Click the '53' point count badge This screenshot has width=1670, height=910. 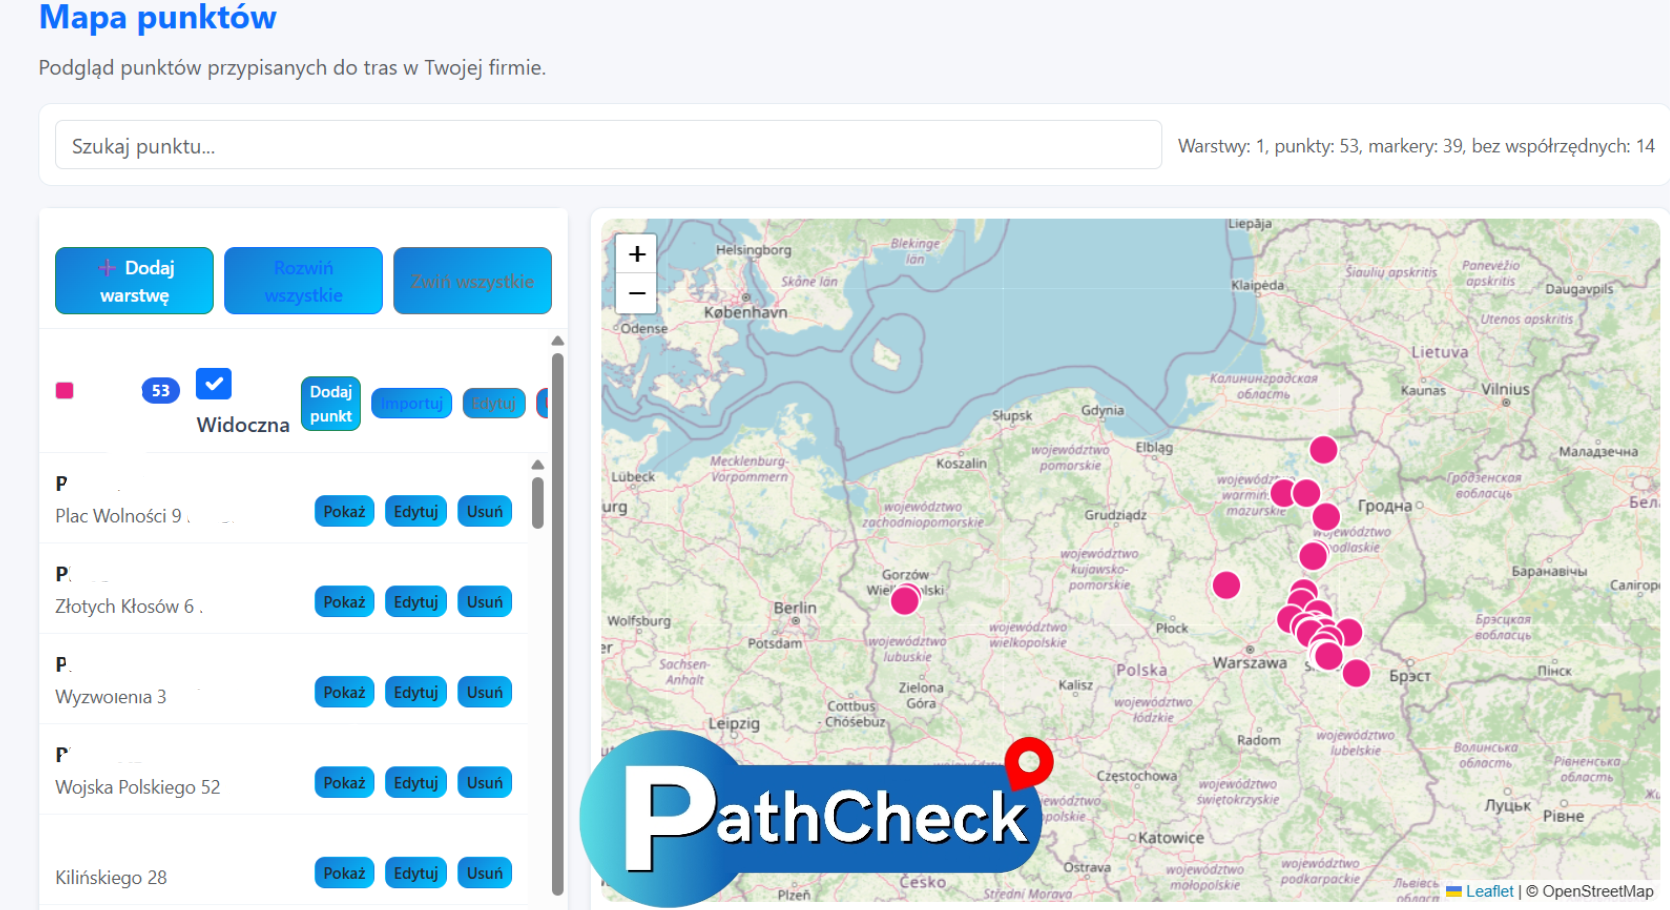pyautogui.click(x=159, y=390)
